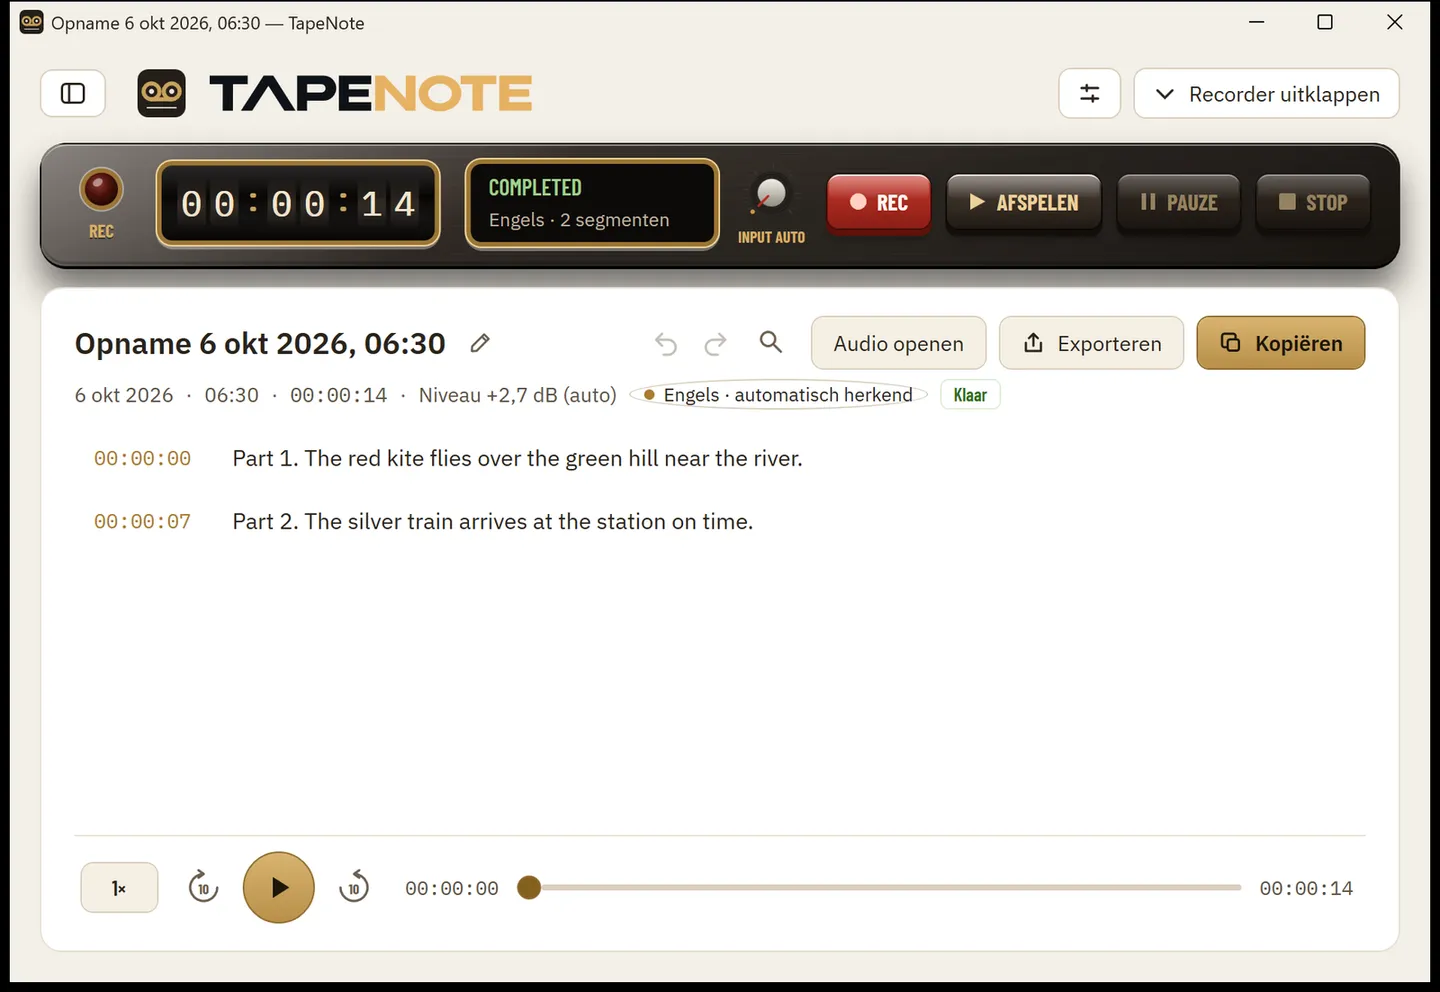
Task: Click the TapeNote icon in the title bar
Action: coord(32,22)
